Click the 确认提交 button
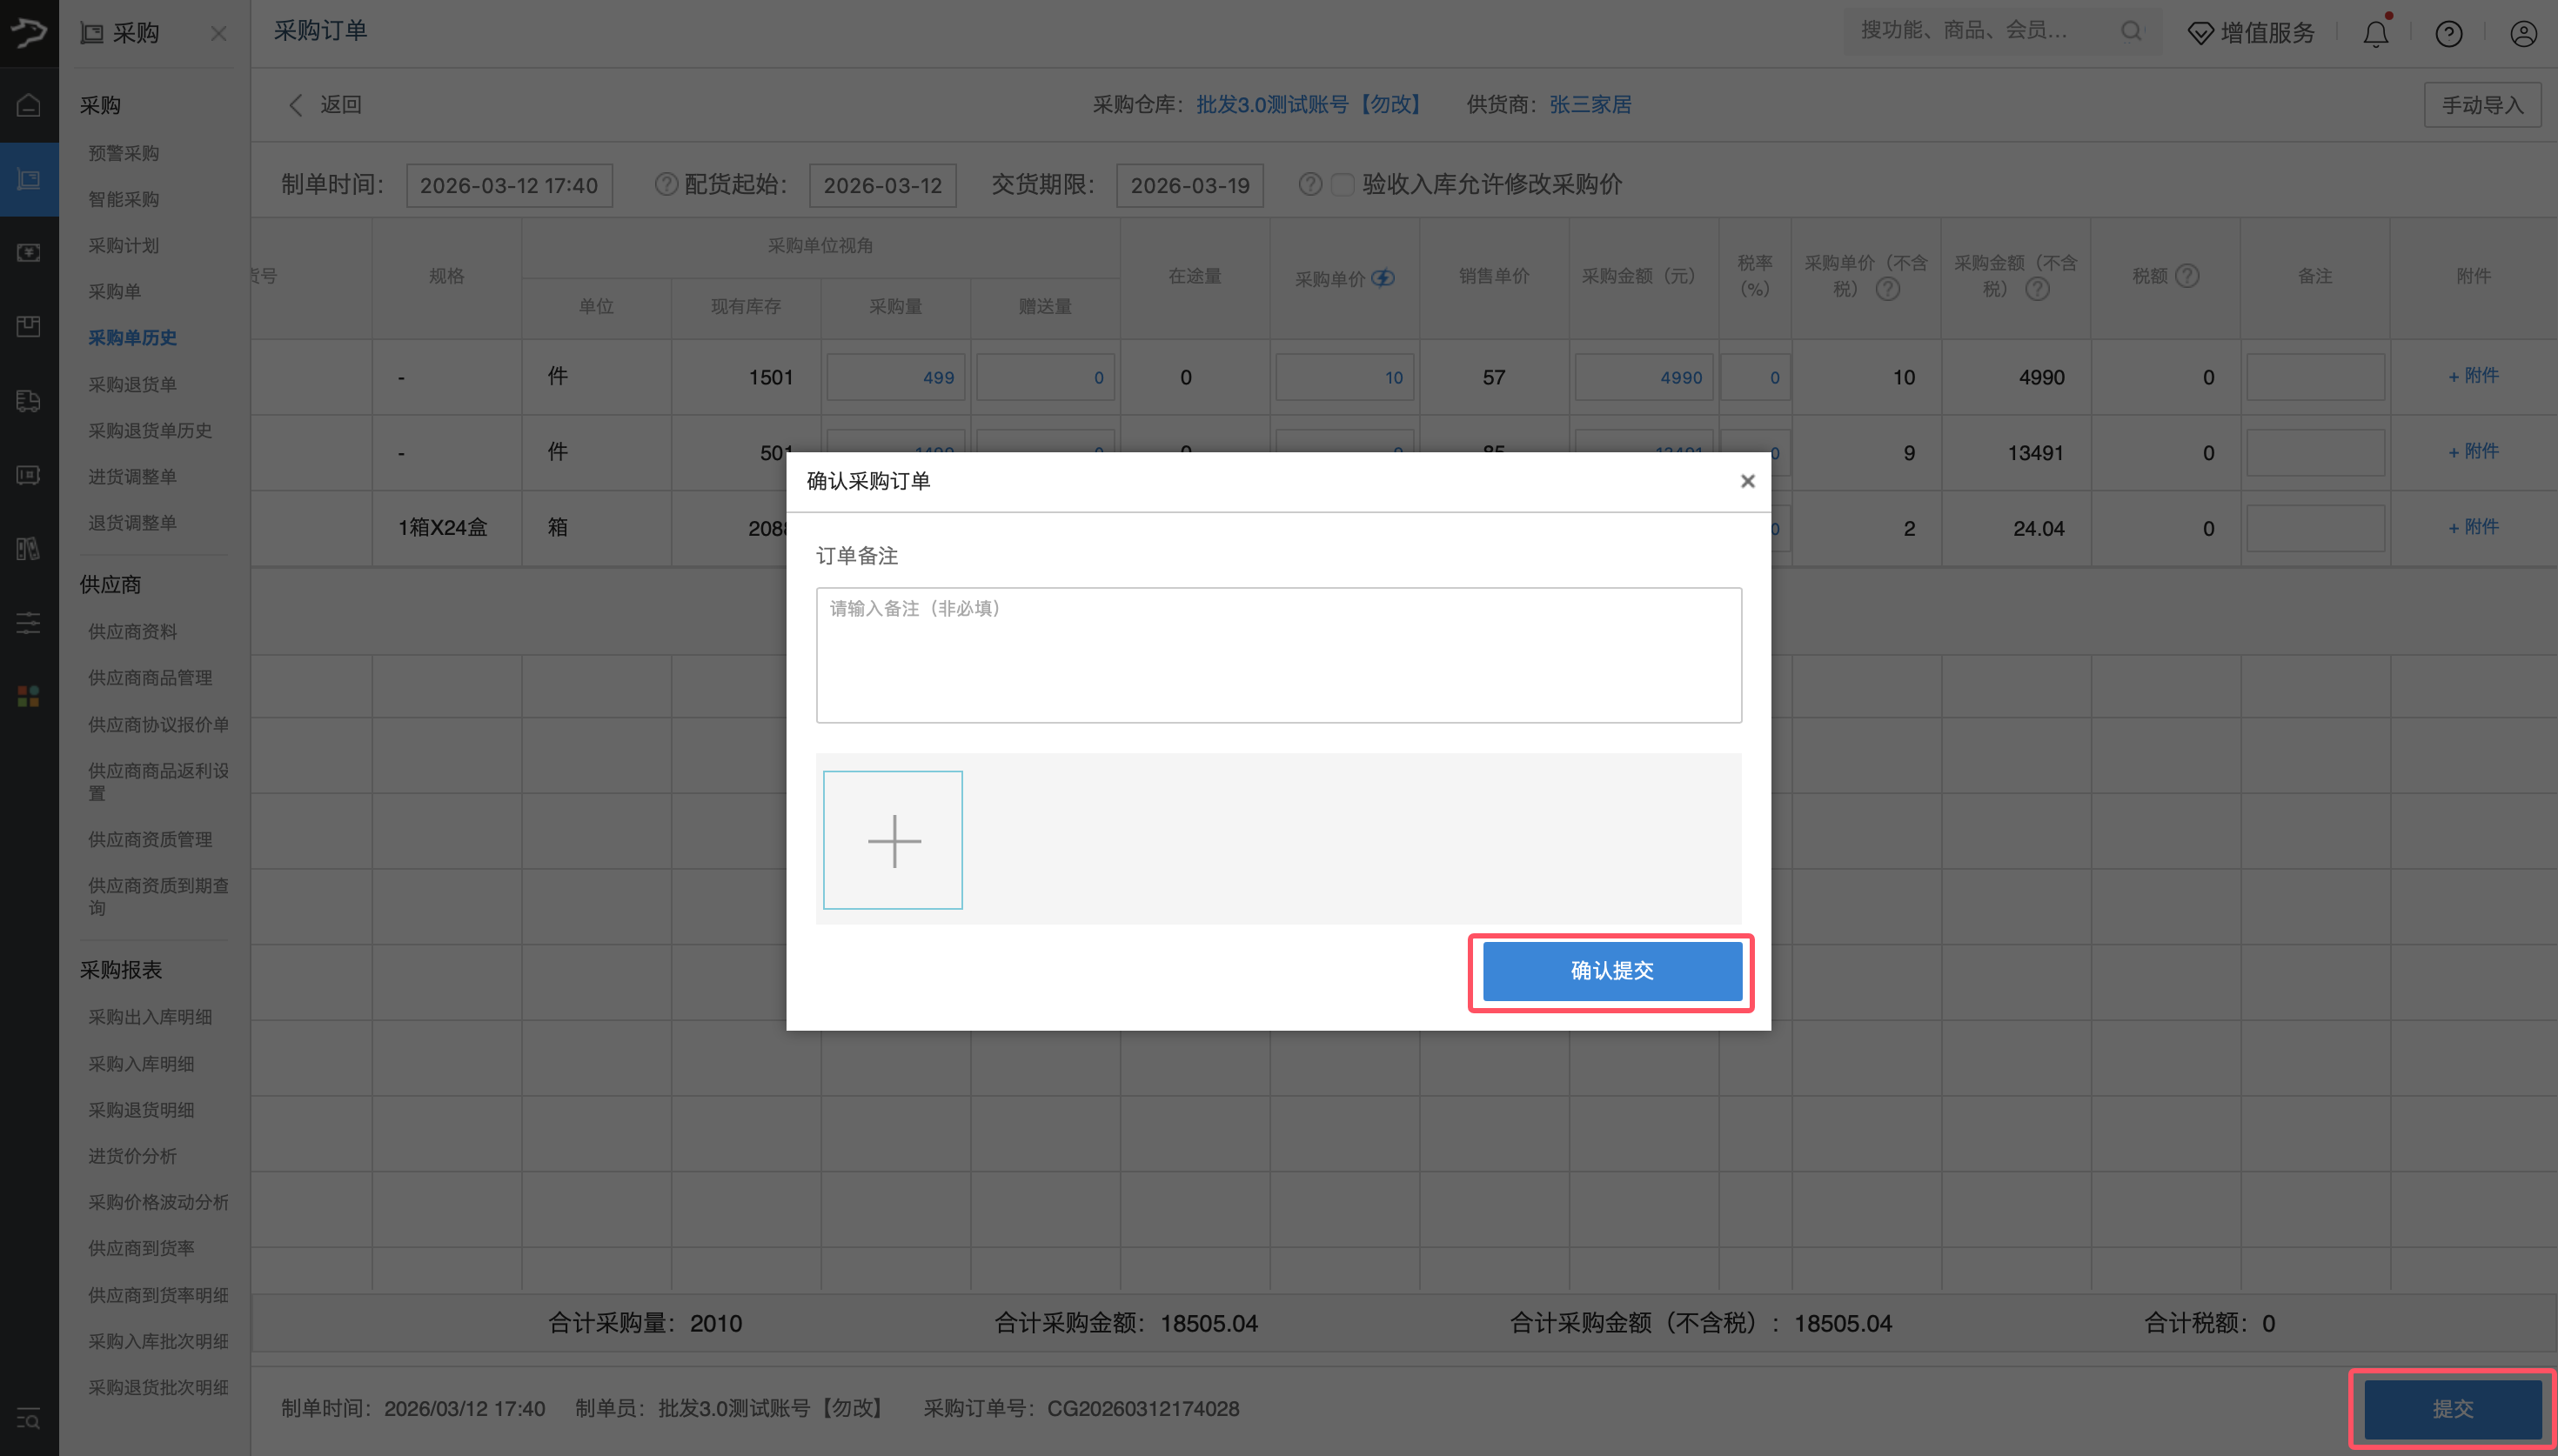 click(1611, 970)
